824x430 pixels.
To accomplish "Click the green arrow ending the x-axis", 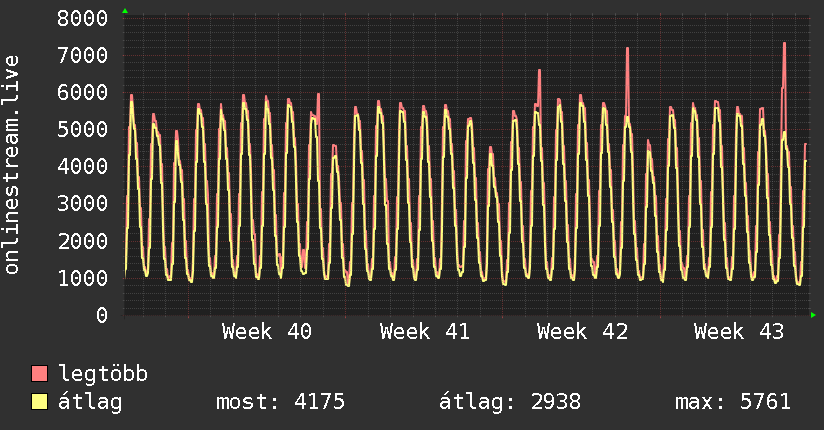I will click(813, 315).
